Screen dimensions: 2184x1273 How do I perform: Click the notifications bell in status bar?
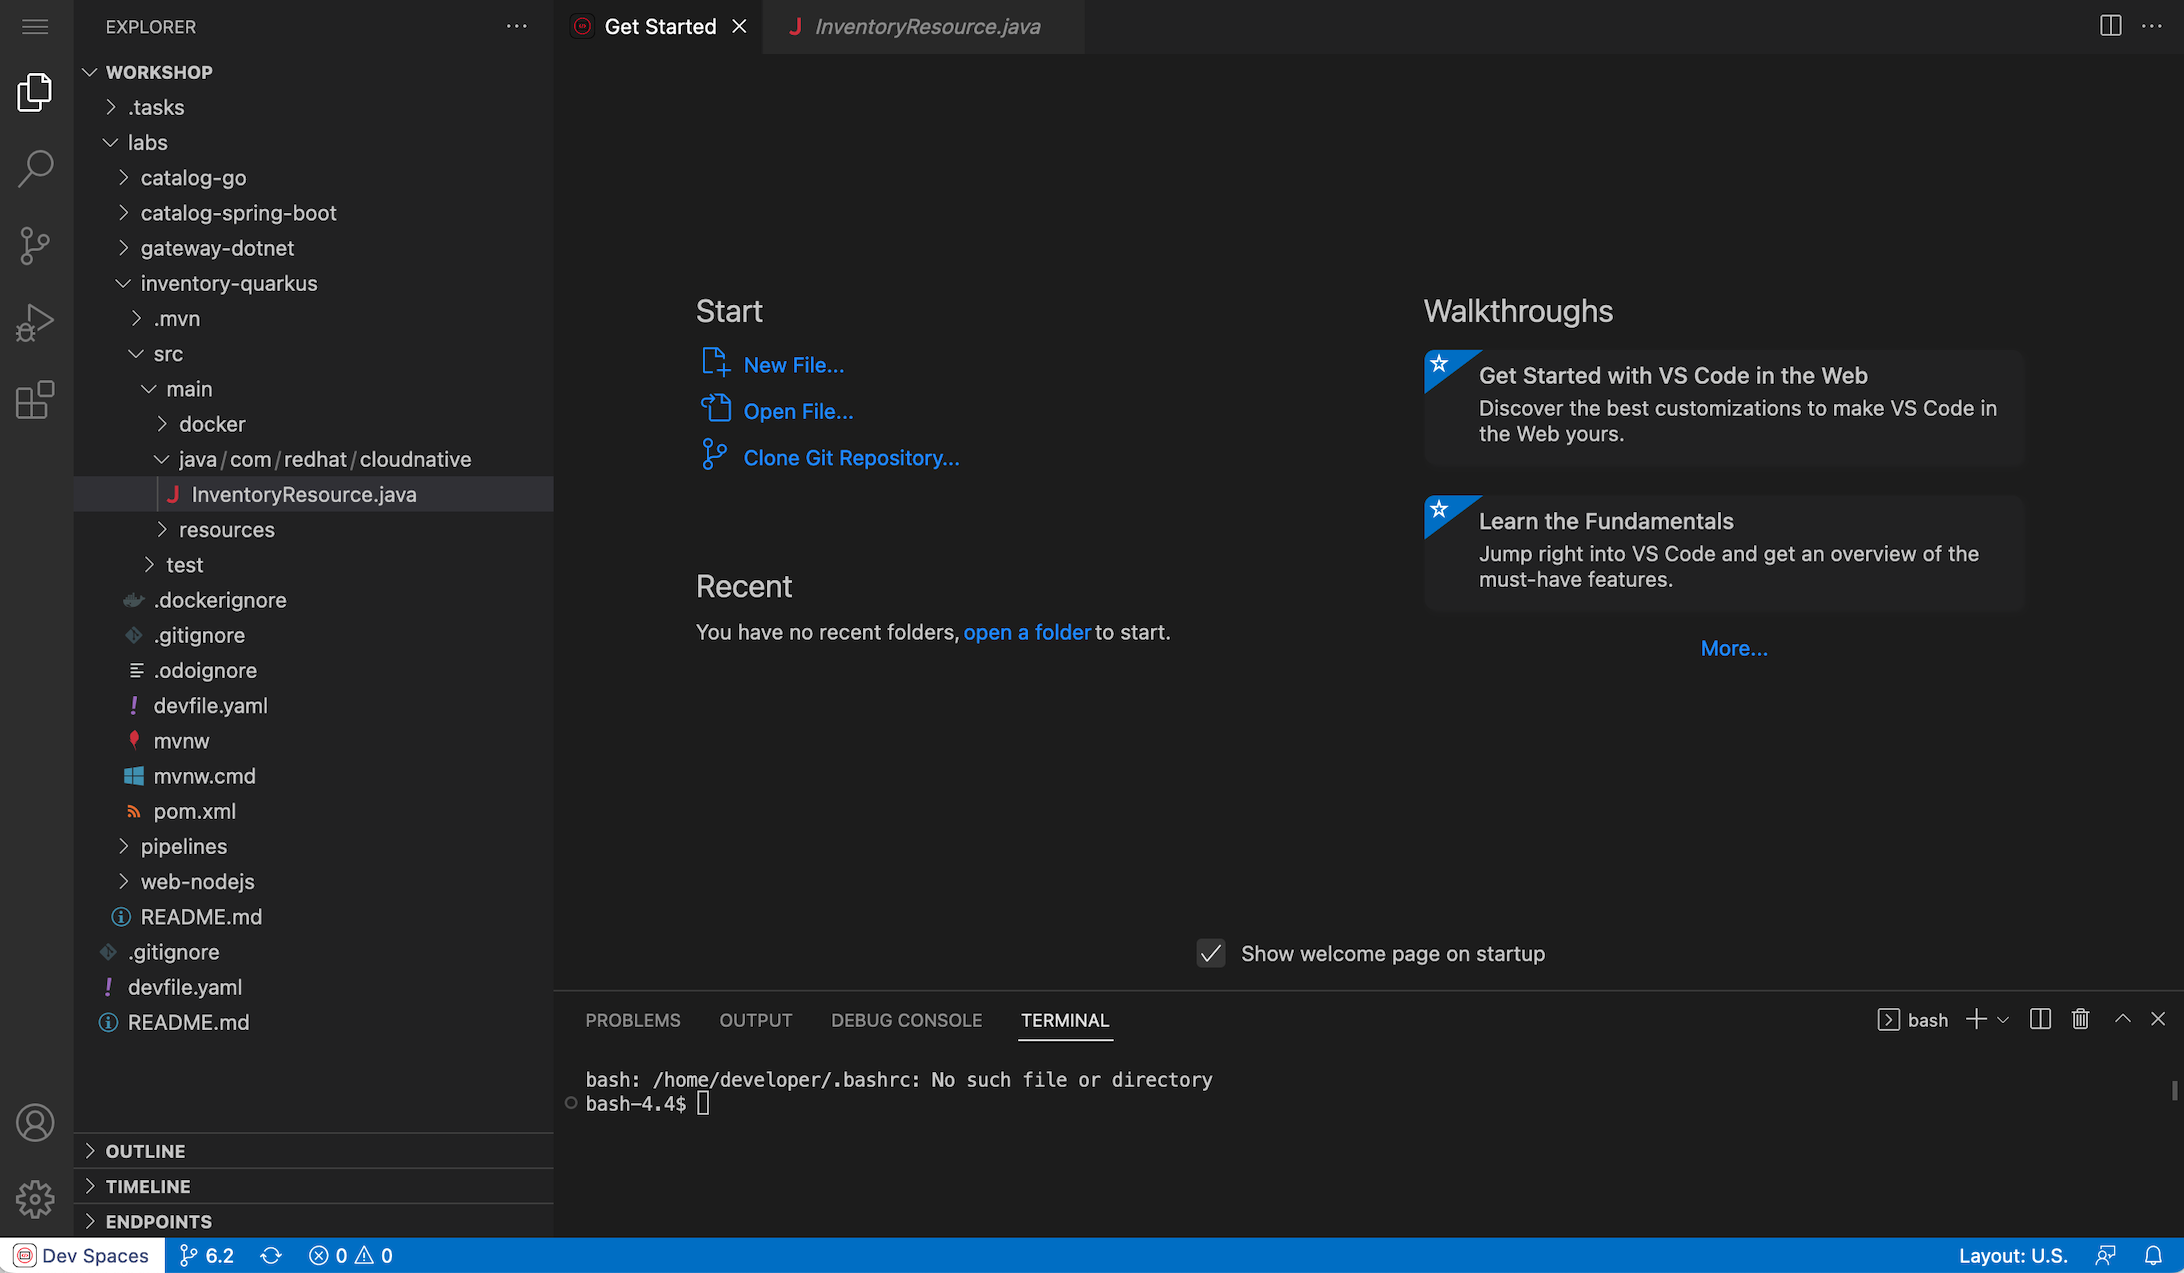point(2153,1255)
